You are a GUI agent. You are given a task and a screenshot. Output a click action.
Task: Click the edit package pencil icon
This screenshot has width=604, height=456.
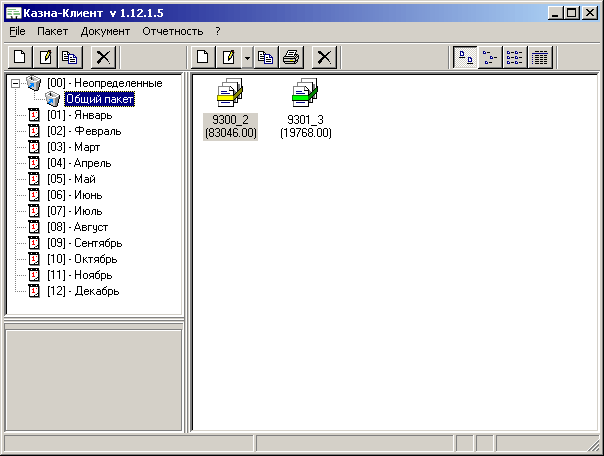point(45,57)
